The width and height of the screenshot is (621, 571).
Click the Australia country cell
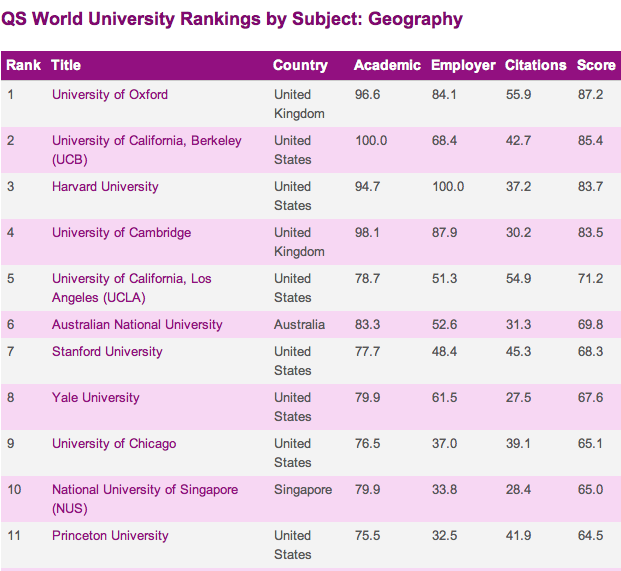coord(299,325)
